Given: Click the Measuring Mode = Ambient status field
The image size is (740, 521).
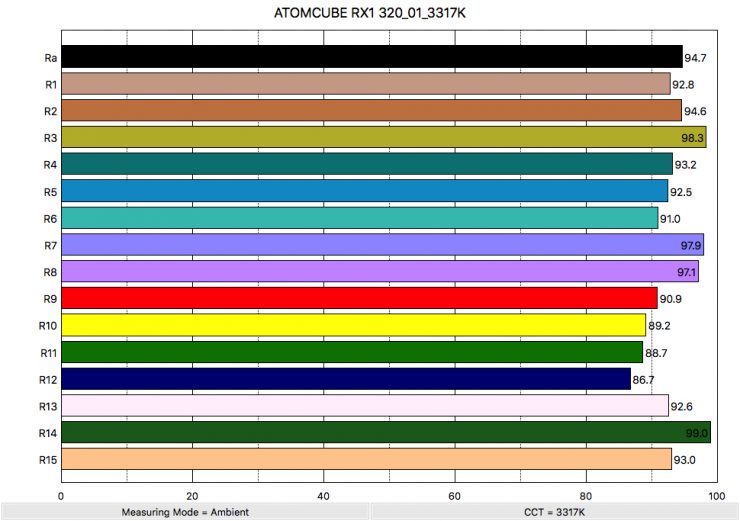Looking at the screenshot, I should coord(184,511).
